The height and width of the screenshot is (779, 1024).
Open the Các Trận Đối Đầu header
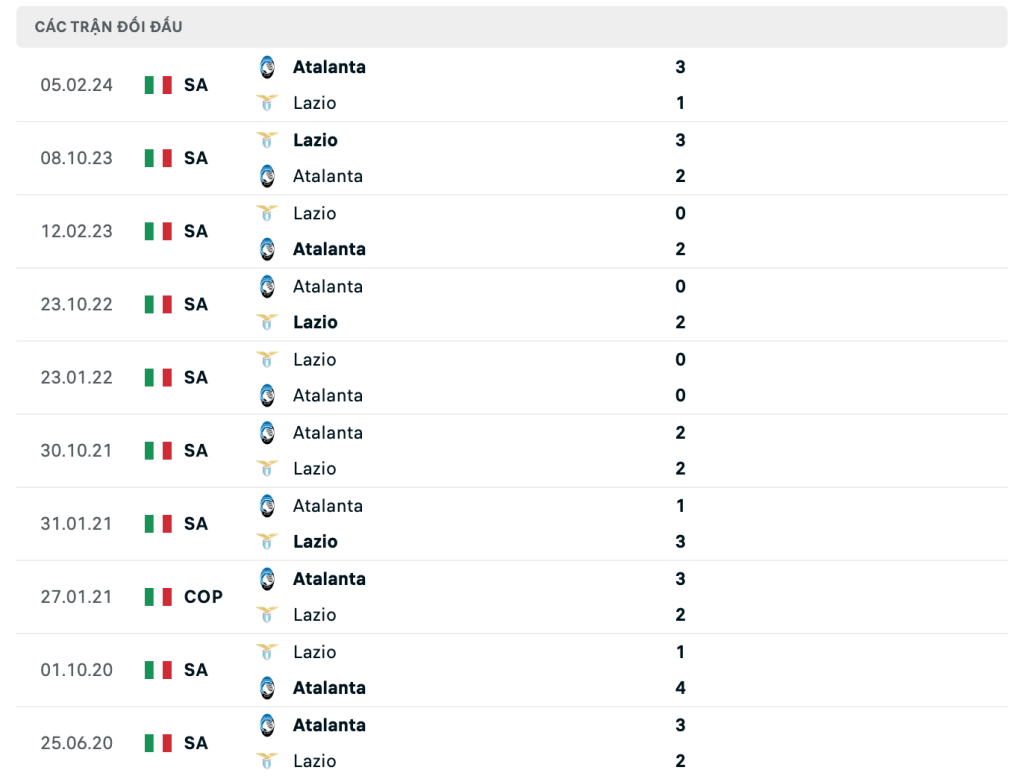(x=512, y=27)
